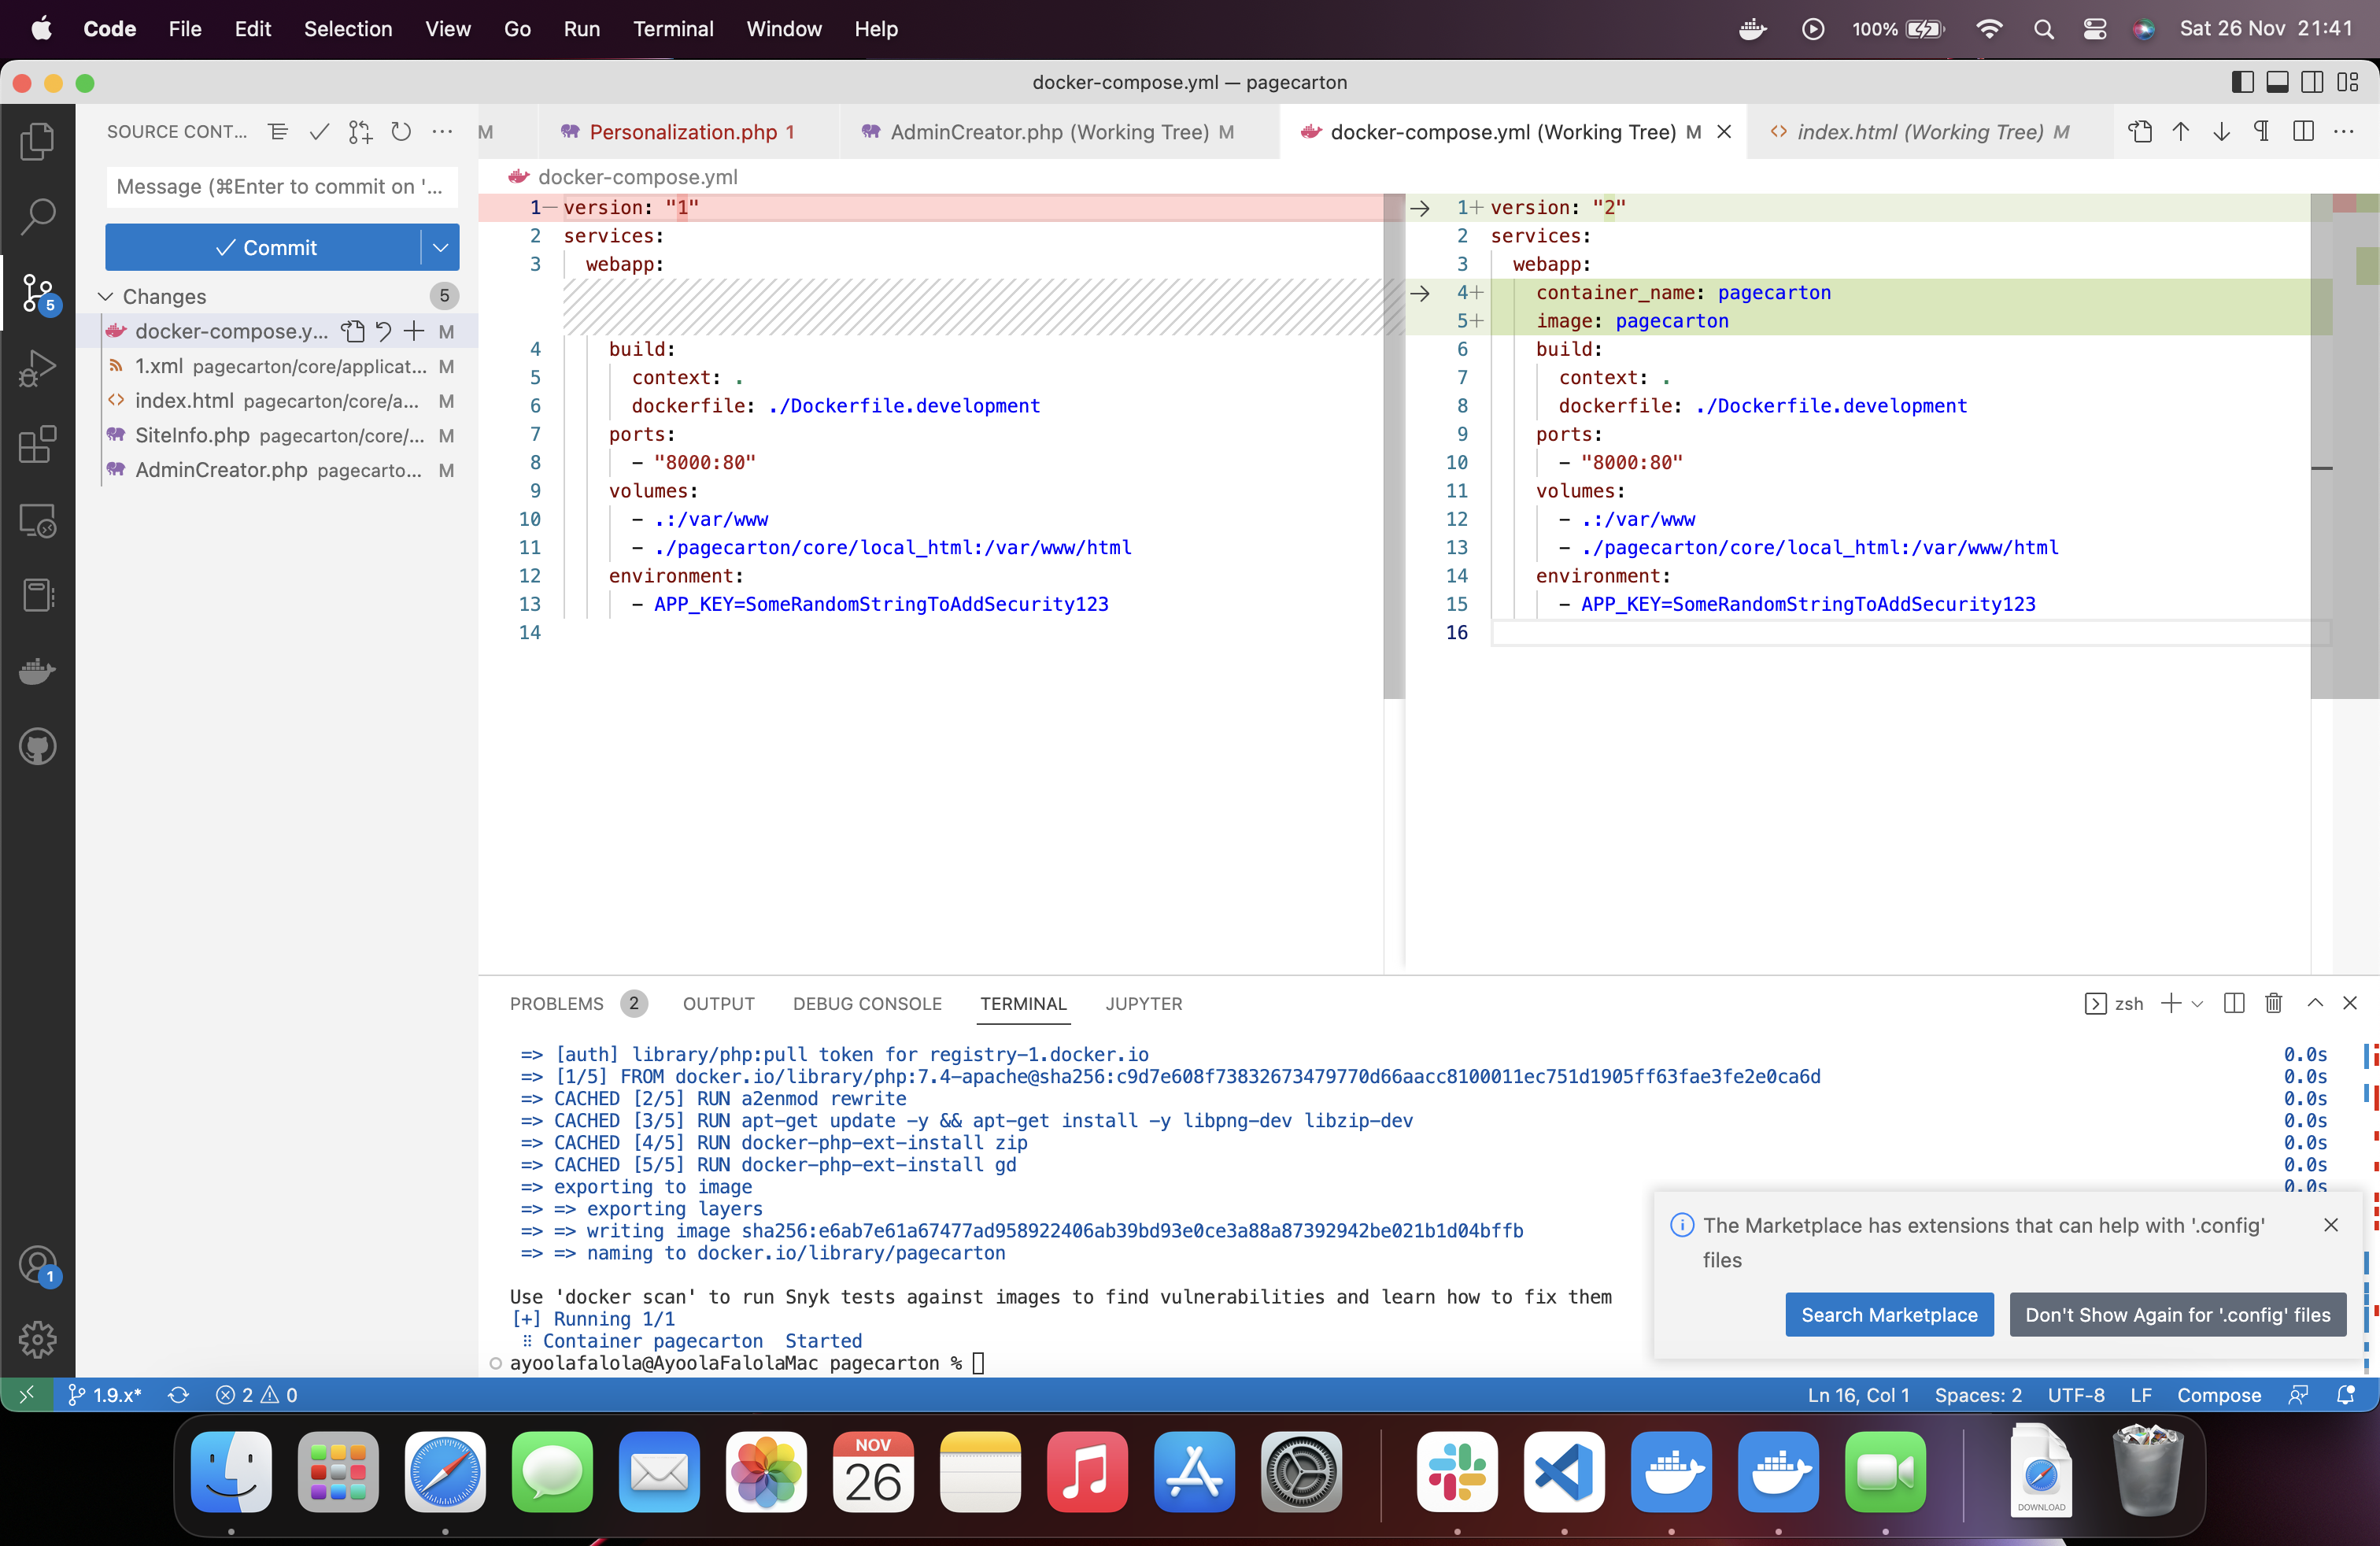
Task: Open Slack from the Dock
Action: 1457,1472
